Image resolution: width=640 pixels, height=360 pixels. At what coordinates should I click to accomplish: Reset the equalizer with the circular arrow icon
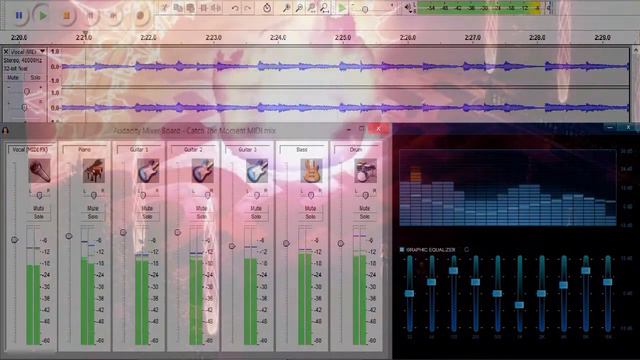coord(466,249)
